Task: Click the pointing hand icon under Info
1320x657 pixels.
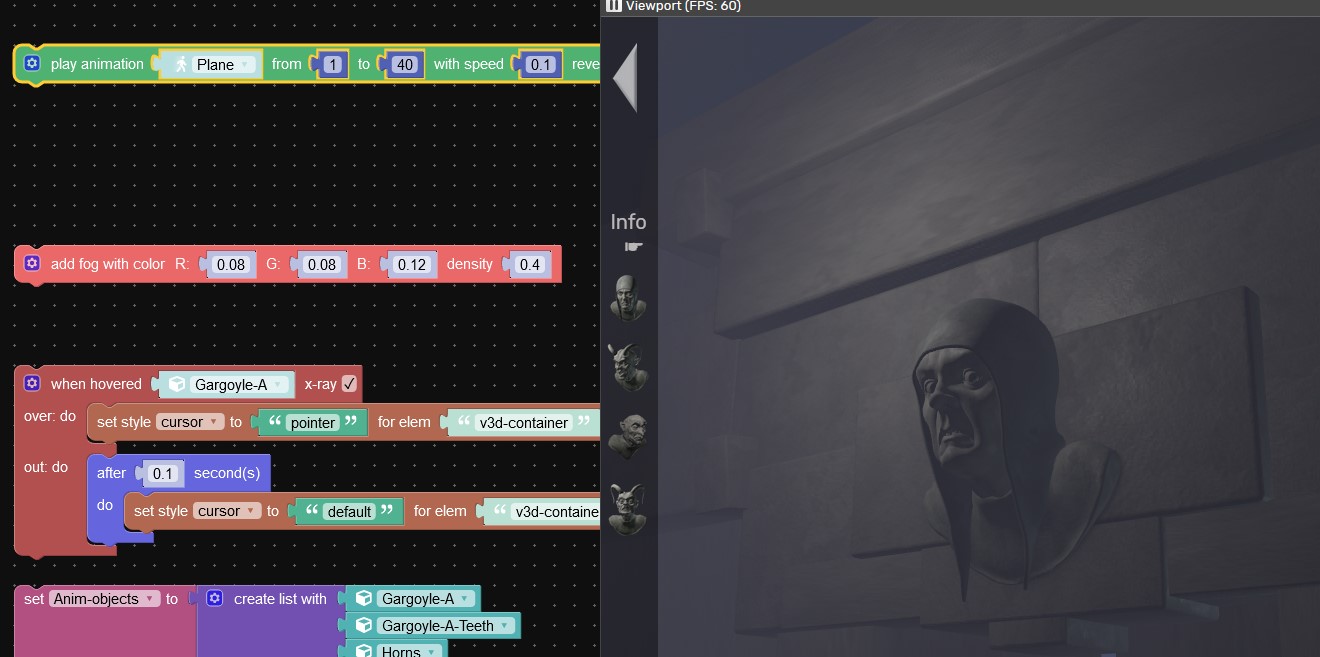Action: click(x=634, y=246)
